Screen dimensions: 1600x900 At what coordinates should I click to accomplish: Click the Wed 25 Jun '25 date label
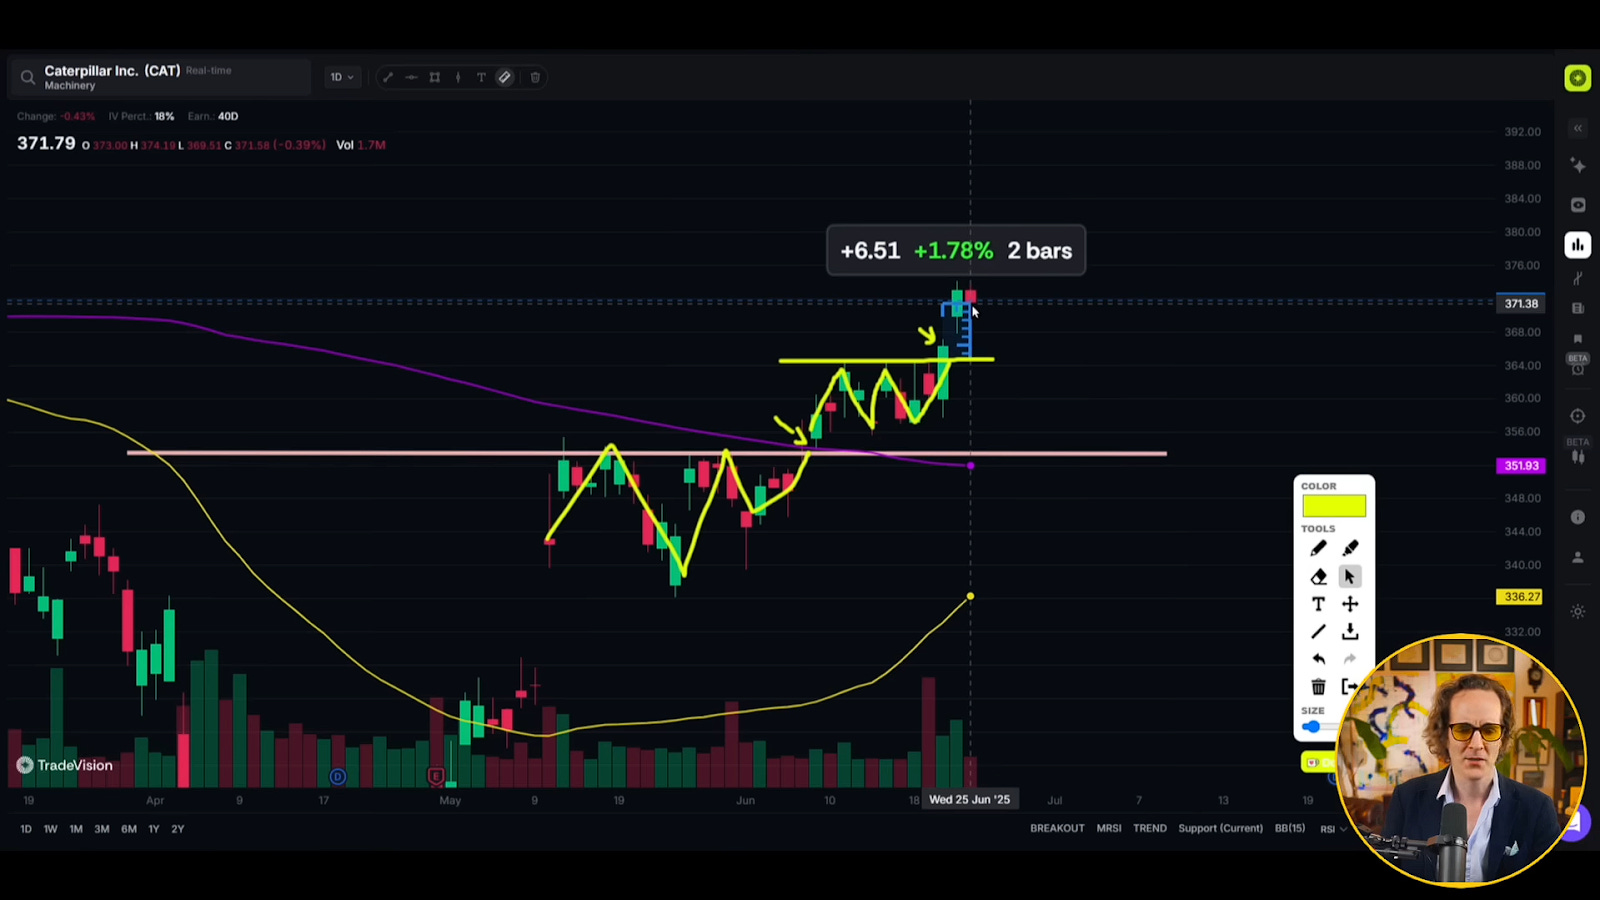pyautogui.click(x=969, y=799)
